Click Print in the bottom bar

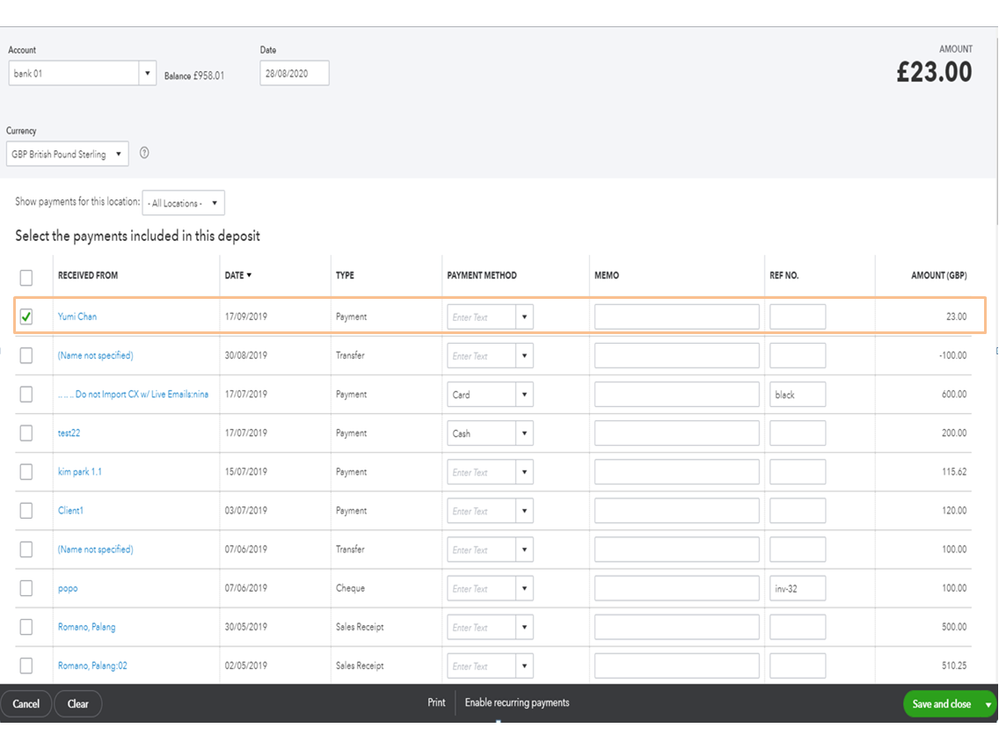(436, 703)
